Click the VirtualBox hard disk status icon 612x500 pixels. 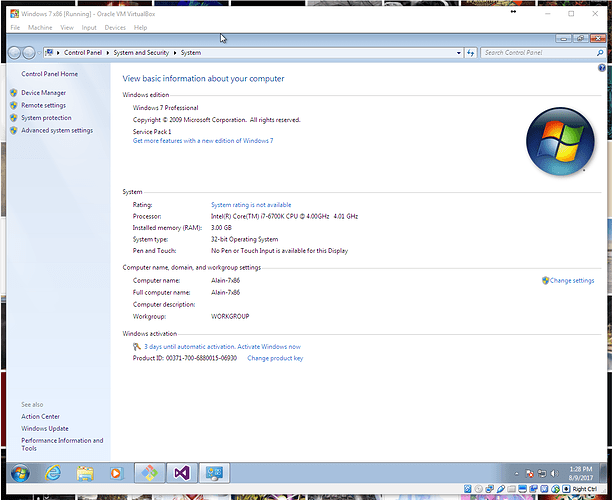click(x=468, y=489)
